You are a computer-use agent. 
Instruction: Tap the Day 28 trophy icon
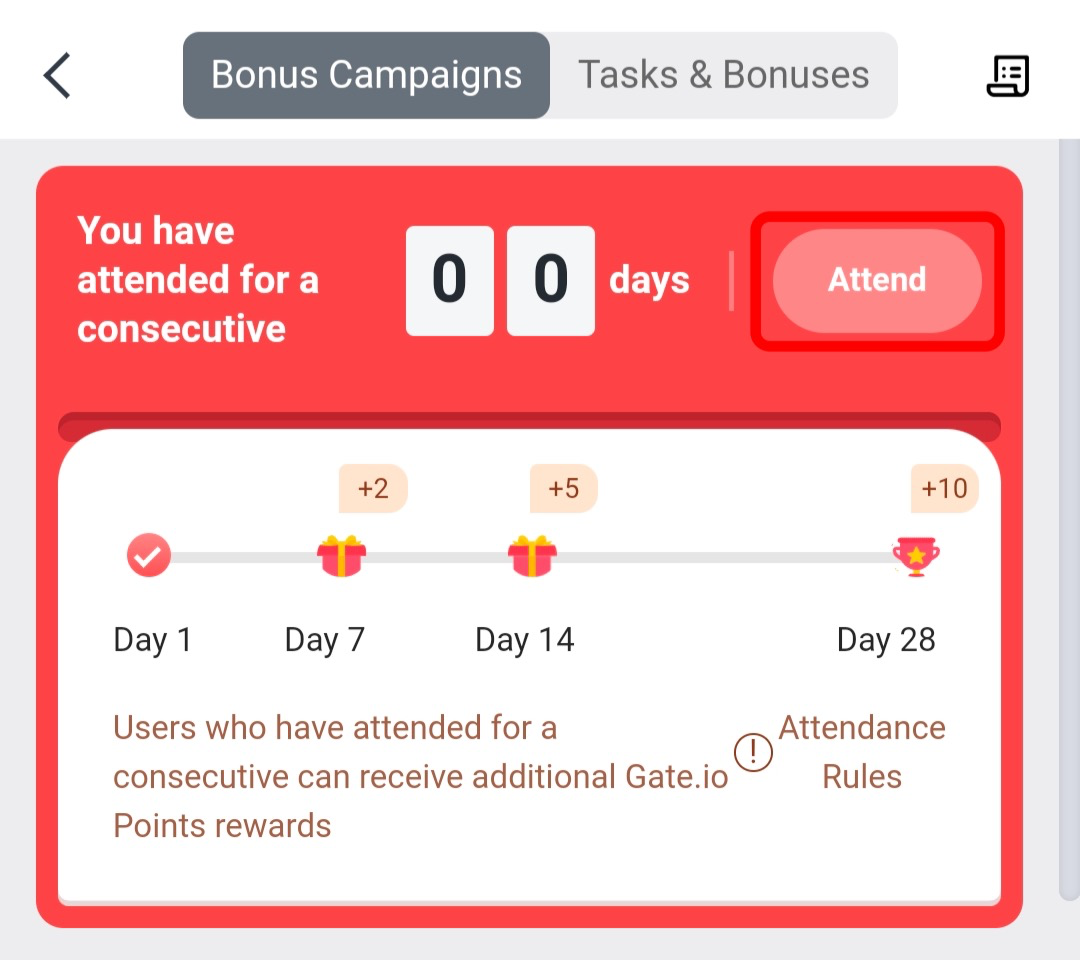point(916,556)
